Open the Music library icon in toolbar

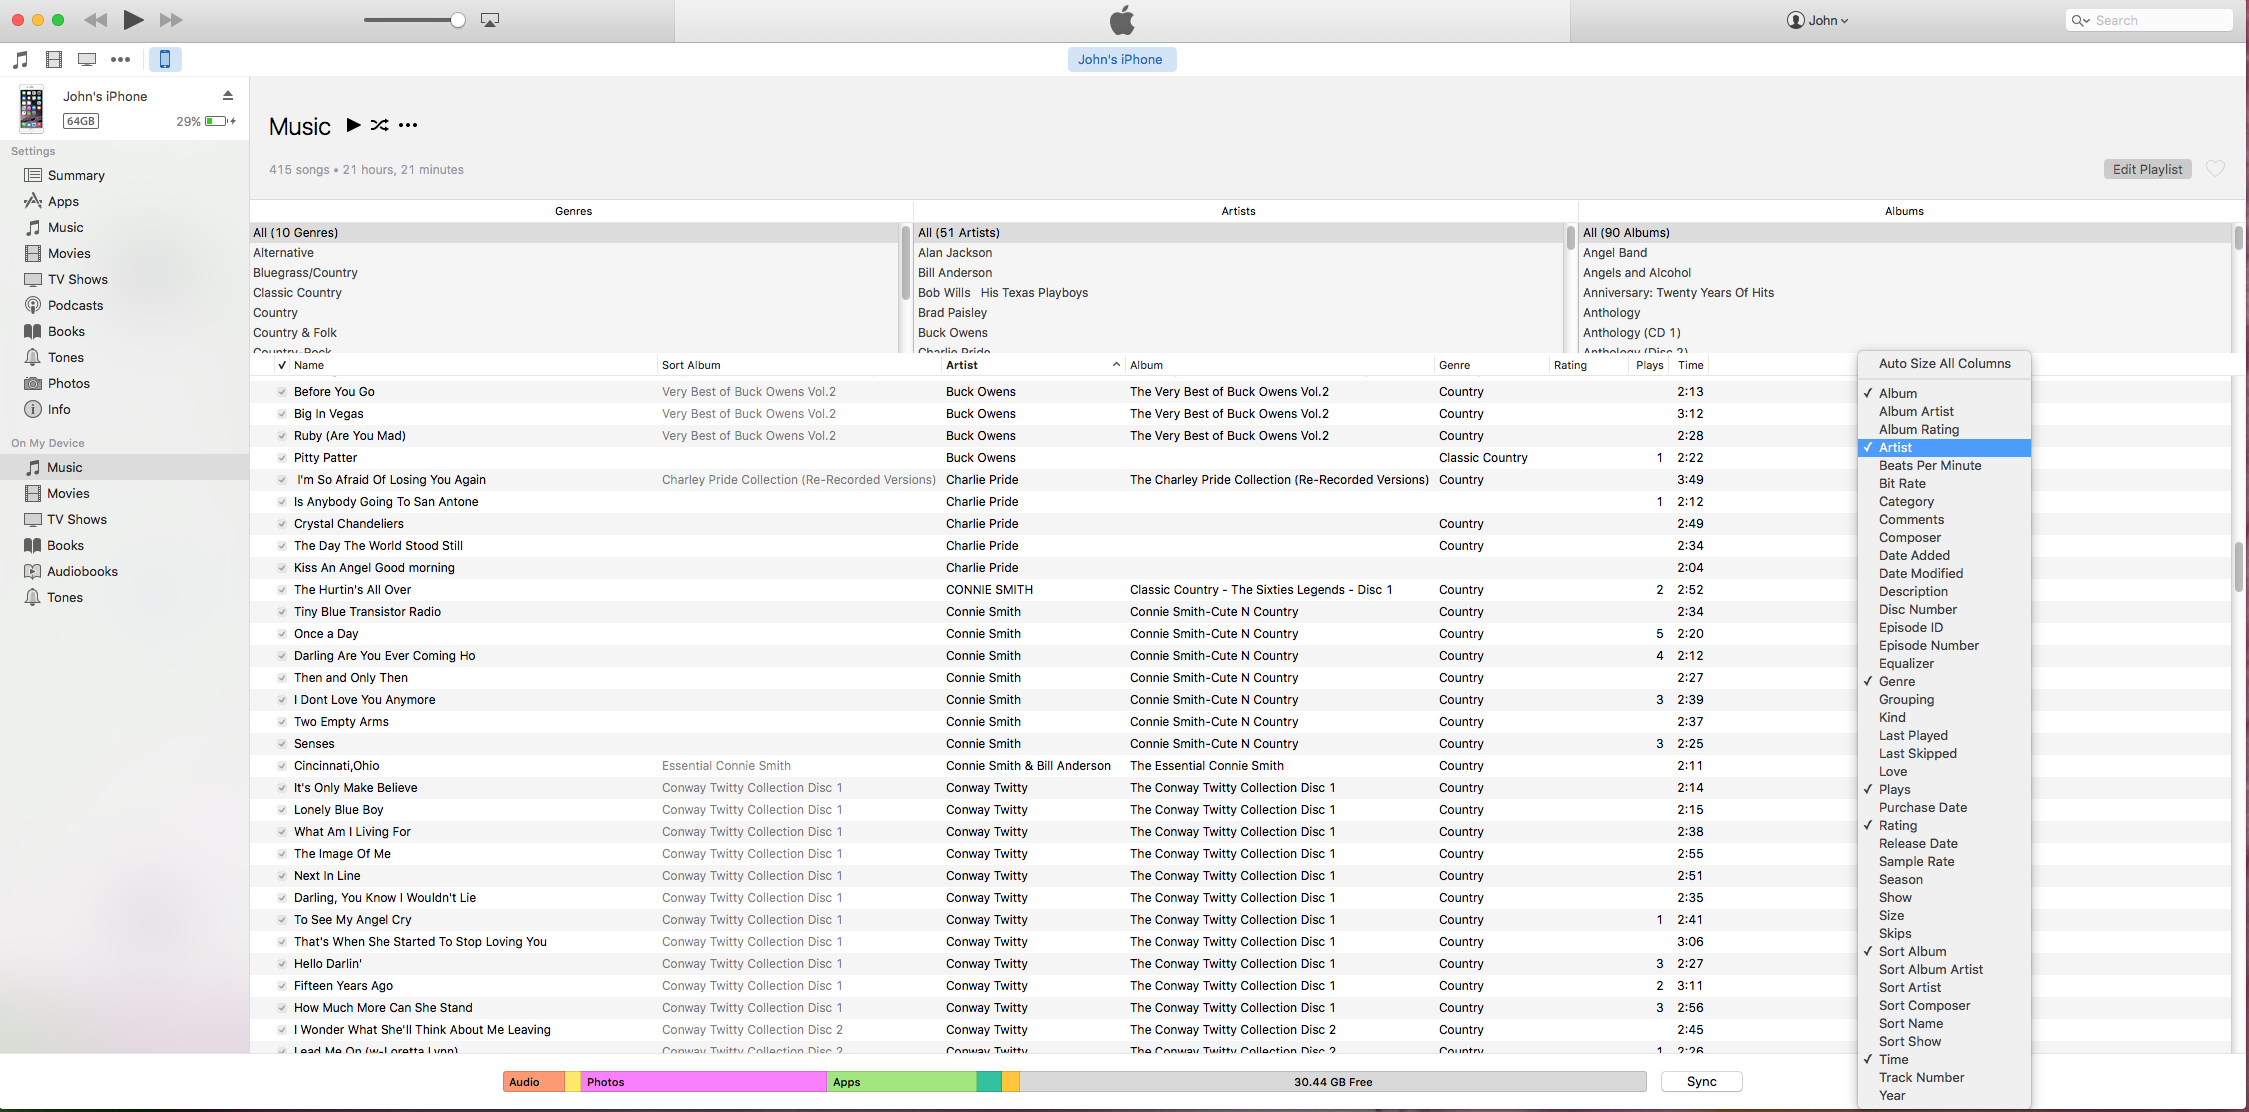click(19, 59)
